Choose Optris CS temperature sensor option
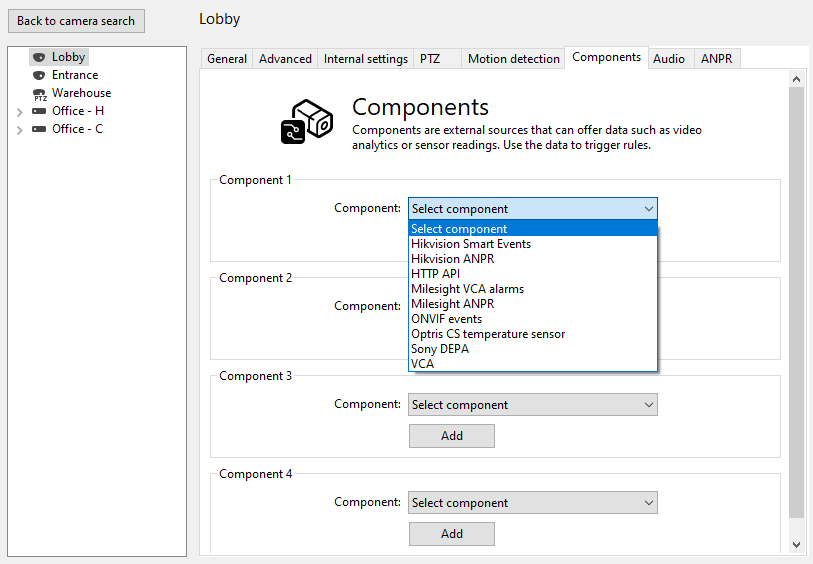Image resolution: width=813 pixels, height=564 pixels. pos(532,334)
